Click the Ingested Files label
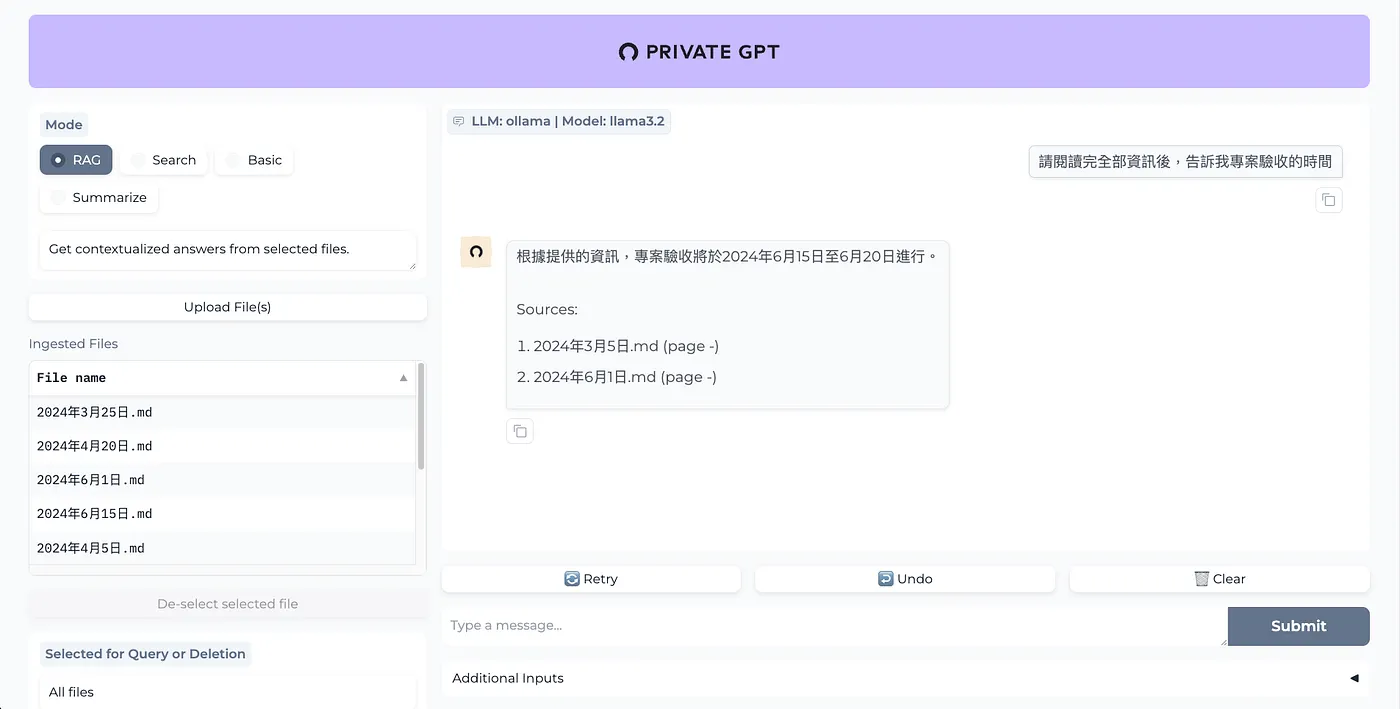 (x=73, y=344)
